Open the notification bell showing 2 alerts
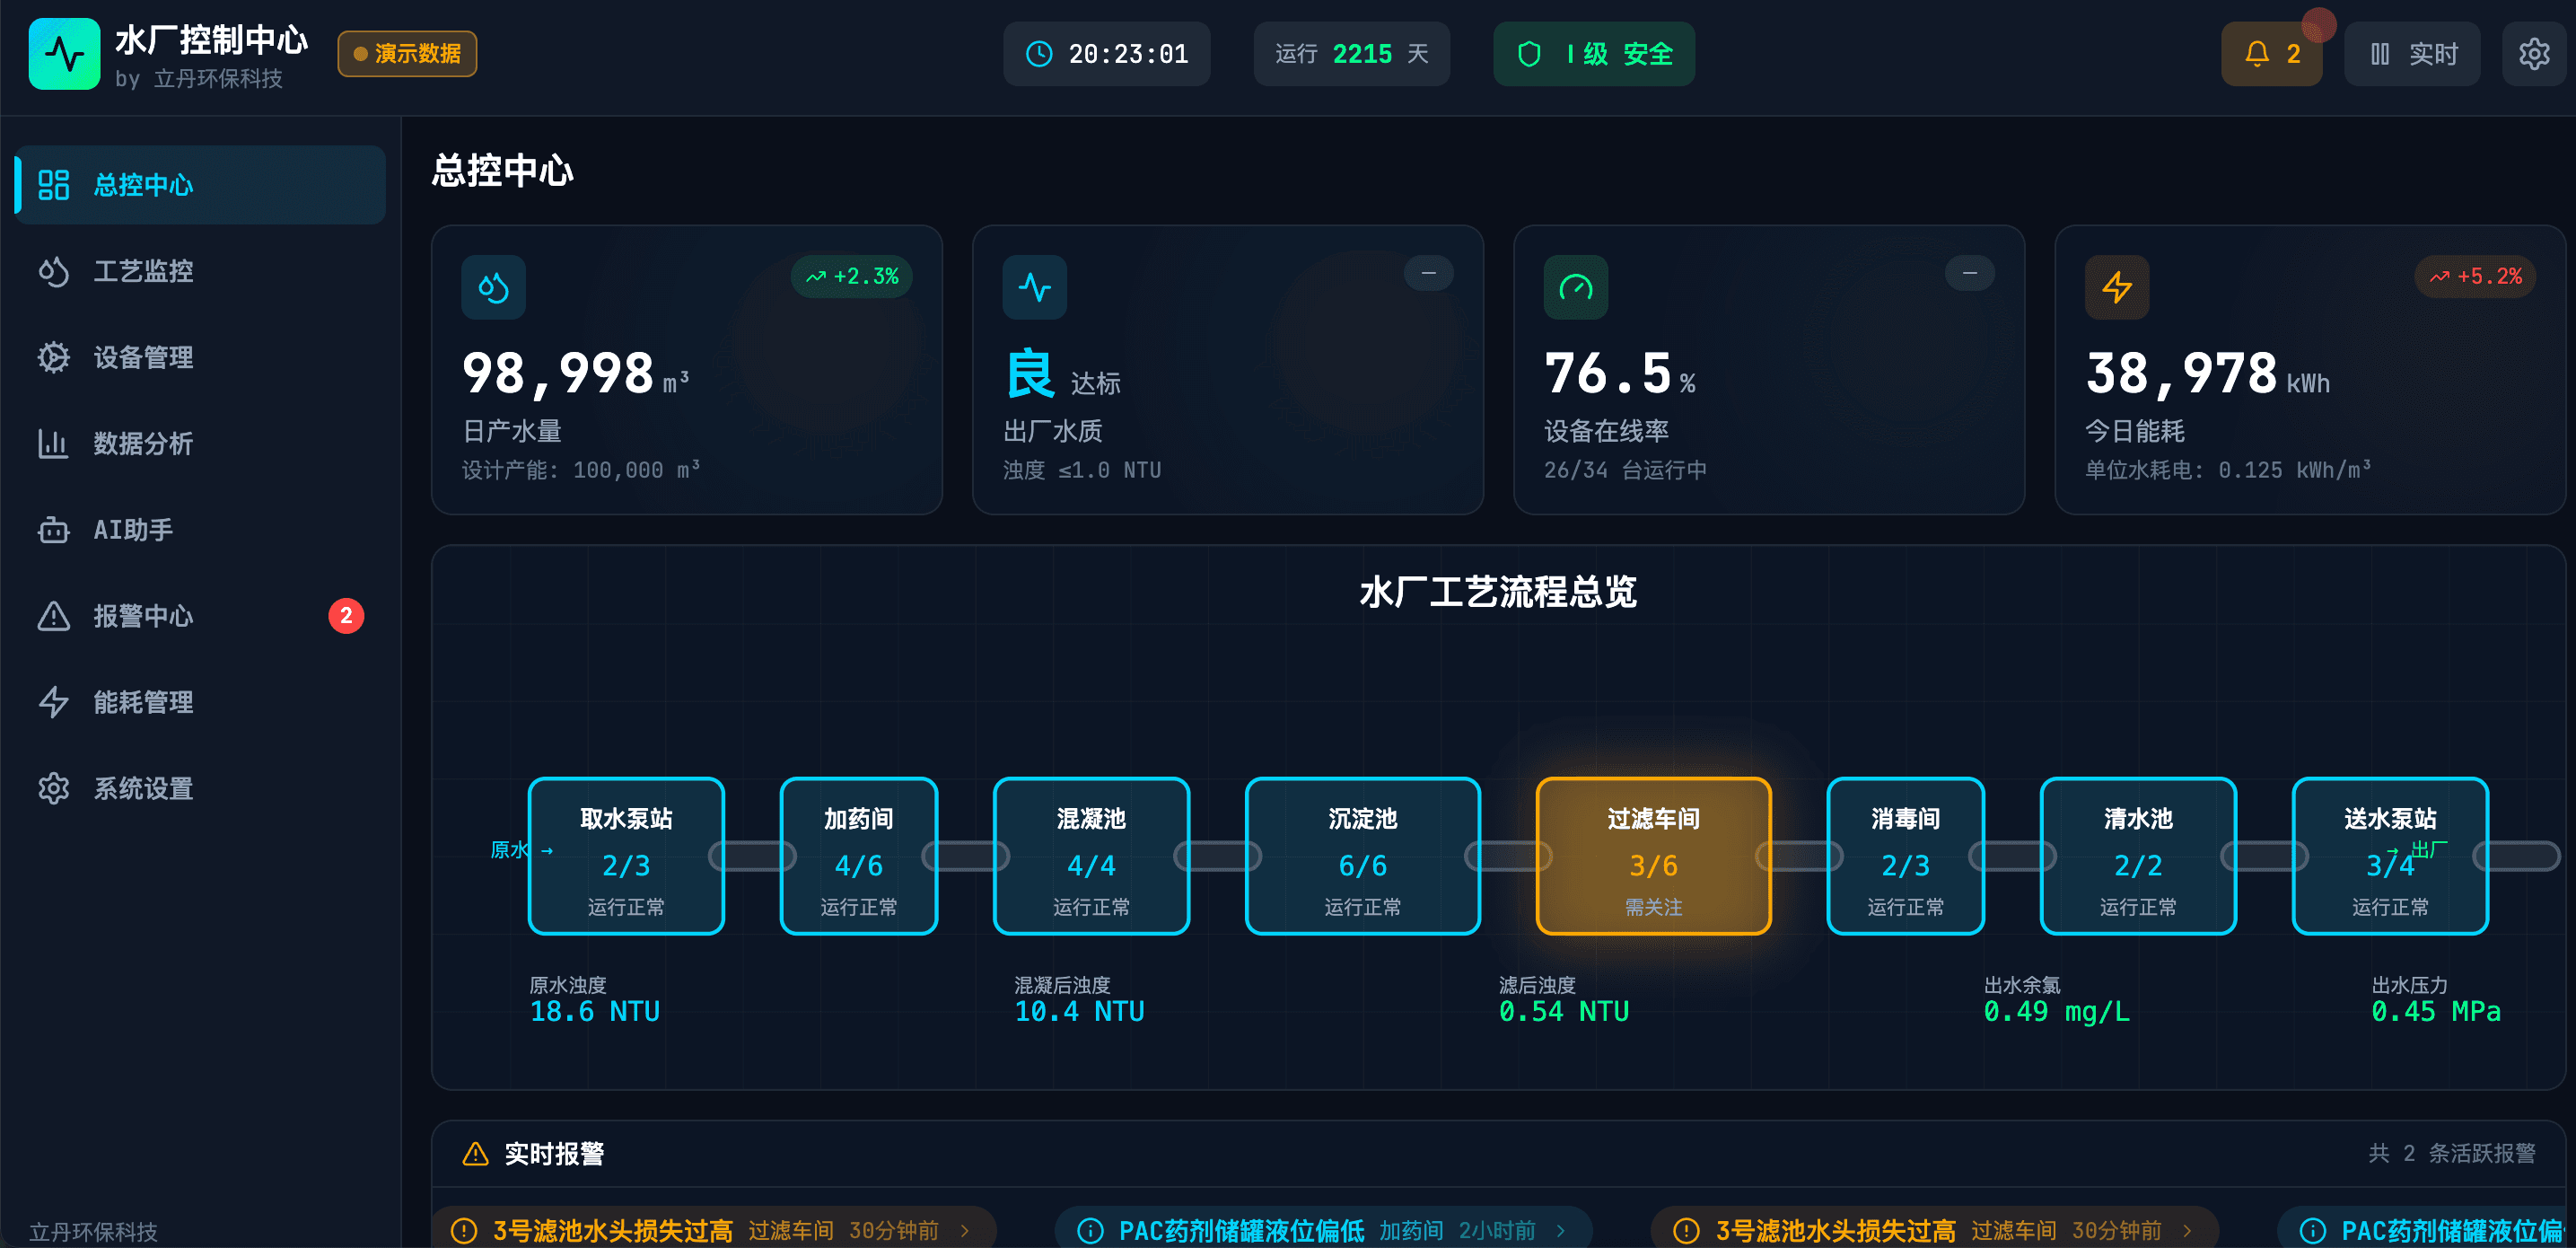Image resolution: width=2576 pixels, height=1248 pixels. tap(2271, 54)
